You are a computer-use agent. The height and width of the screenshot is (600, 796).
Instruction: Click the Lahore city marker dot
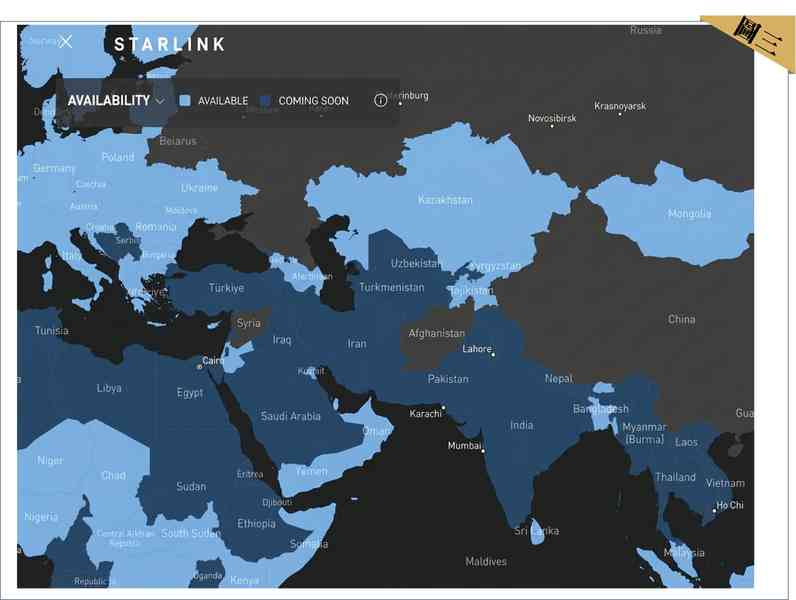point(493,354)
